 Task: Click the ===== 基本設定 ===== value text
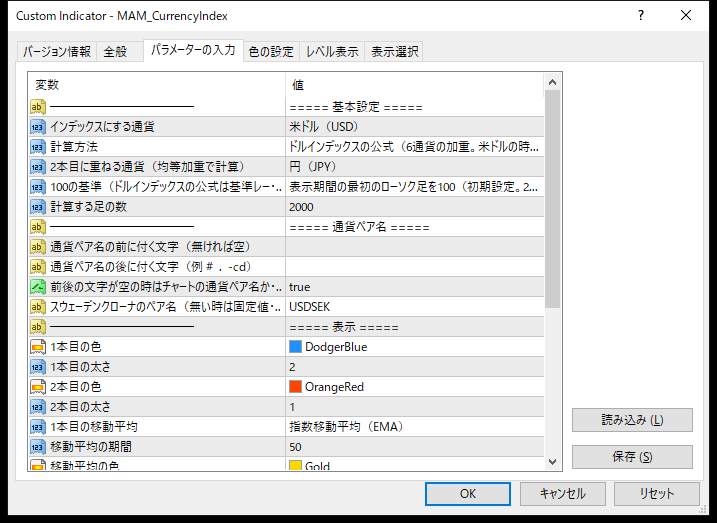click(x=356, y=107)
